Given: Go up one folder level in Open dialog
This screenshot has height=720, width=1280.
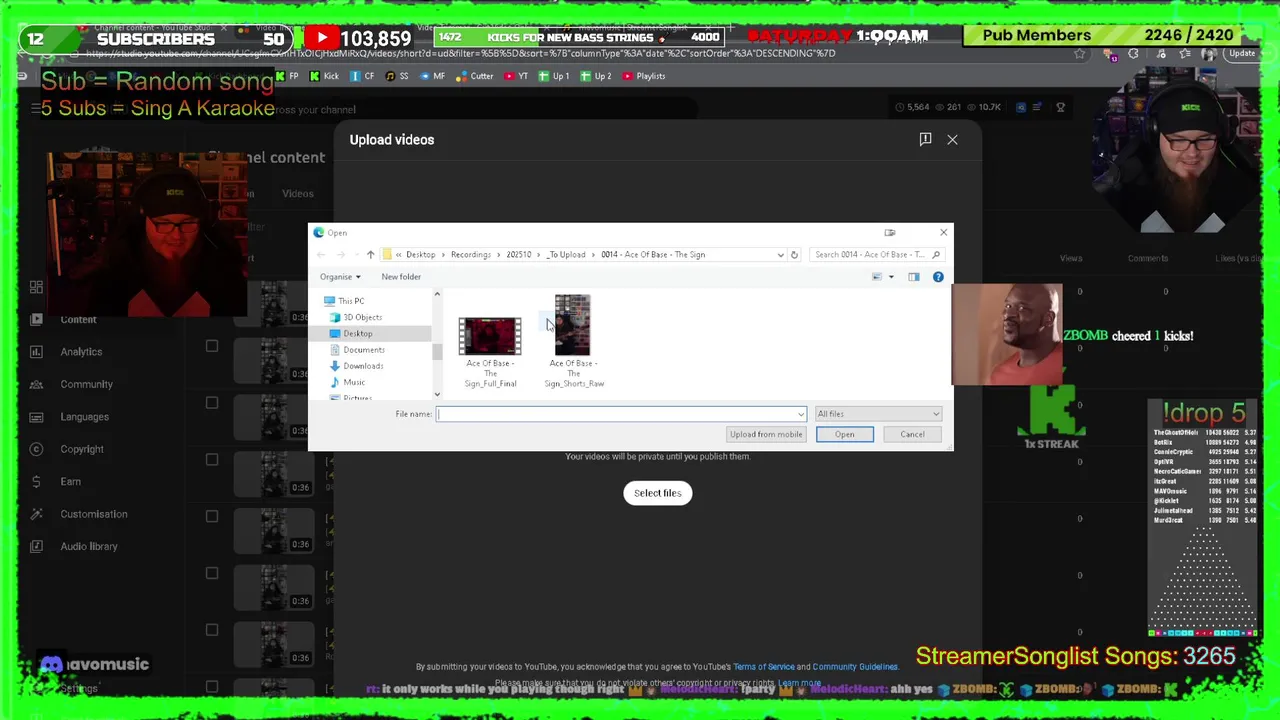Looking at the screenshot, I should (x=370, y=255).
